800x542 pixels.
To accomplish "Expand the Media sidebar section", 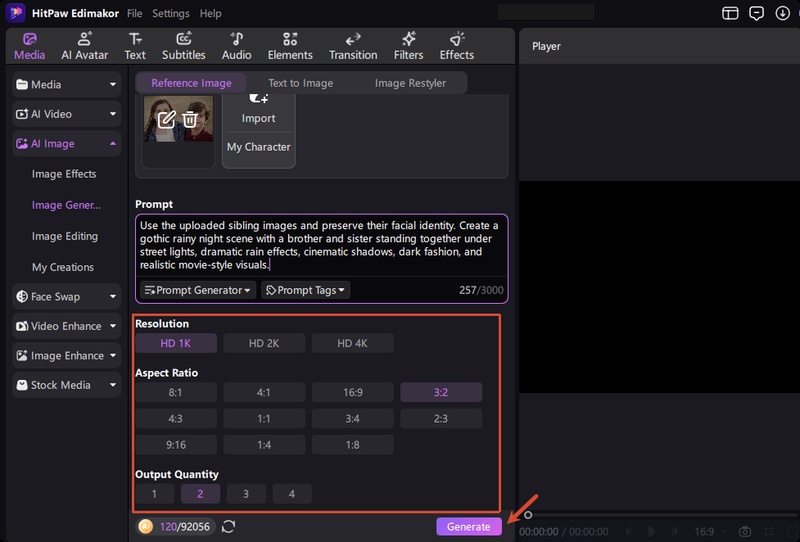I will 66,85.
